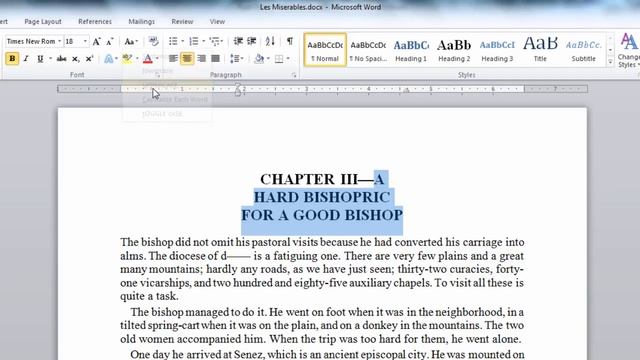Expand the Bullets library dropdown arrow
The height and width of the screenshot is (360, 640).
182,41
